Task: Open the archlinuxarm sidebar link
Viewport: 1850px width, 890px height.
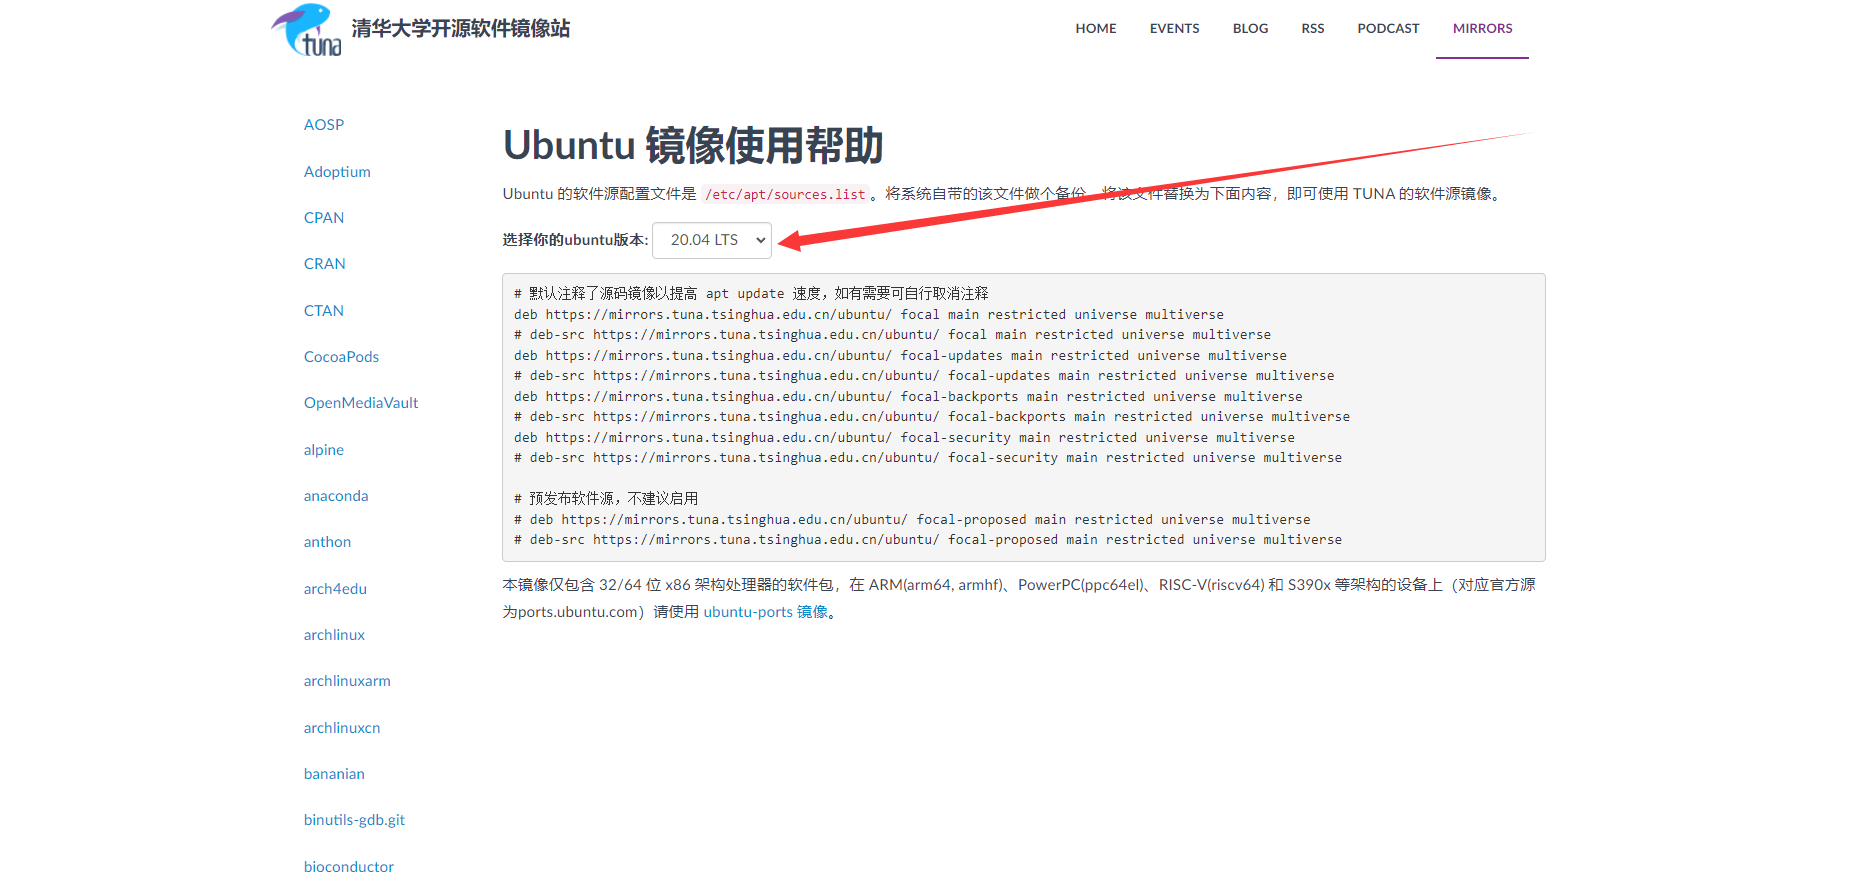Action: coord(347,681)
